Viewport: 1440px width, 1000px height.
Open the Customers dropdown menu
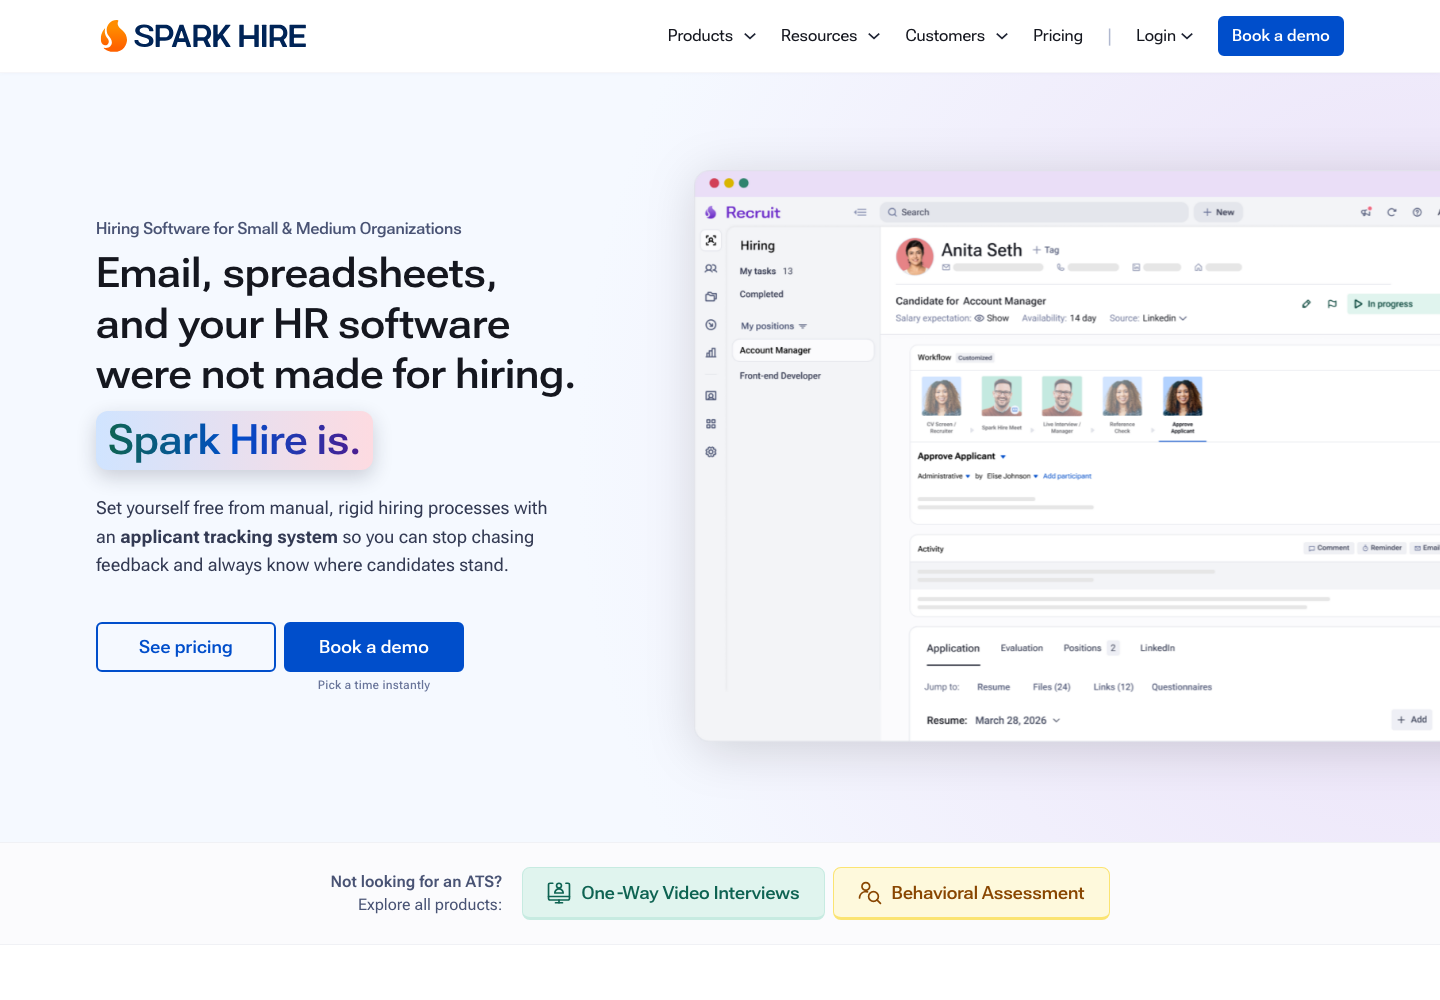[957, 36]
